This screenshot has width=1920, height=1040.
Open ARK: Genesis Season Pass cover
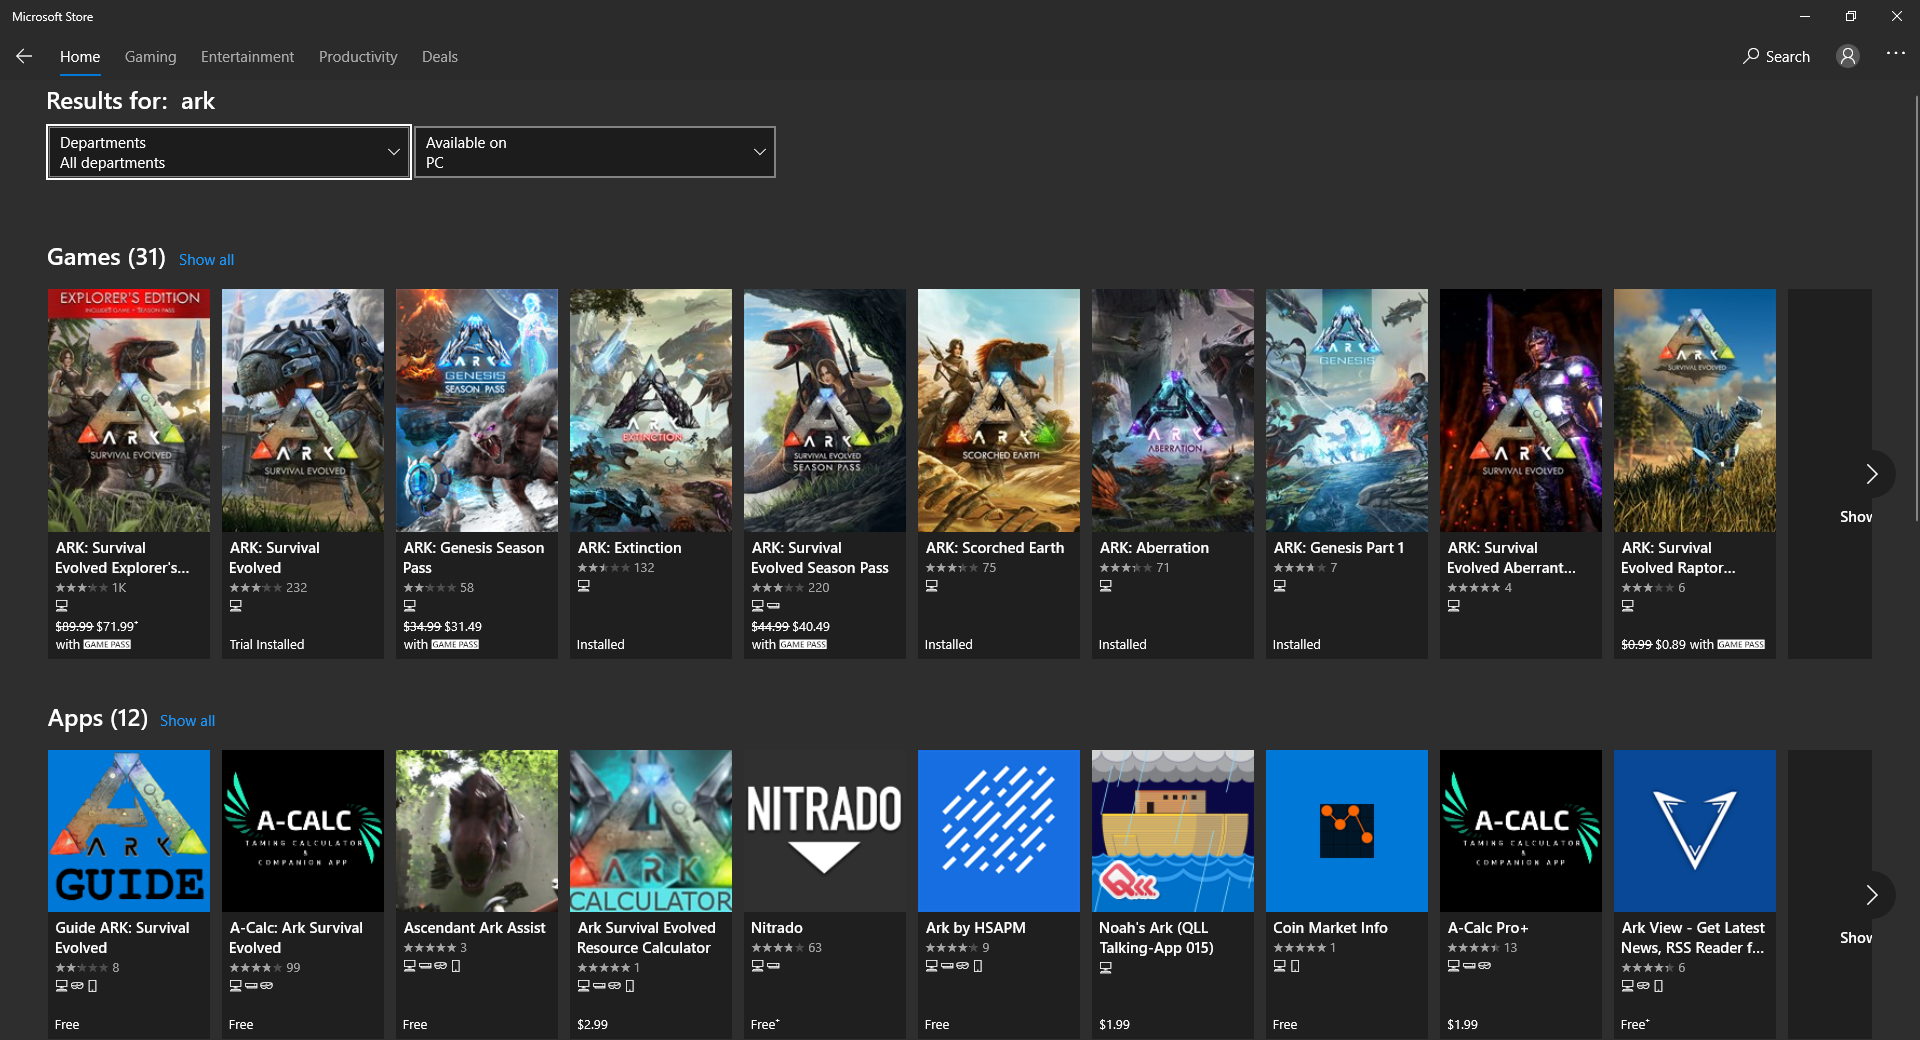pos(477,411)
